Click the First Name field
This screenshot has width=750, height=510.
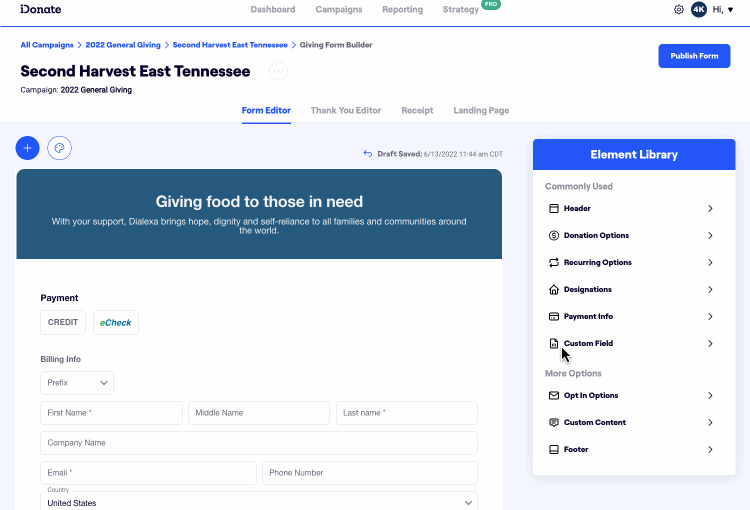coord(111,413)
